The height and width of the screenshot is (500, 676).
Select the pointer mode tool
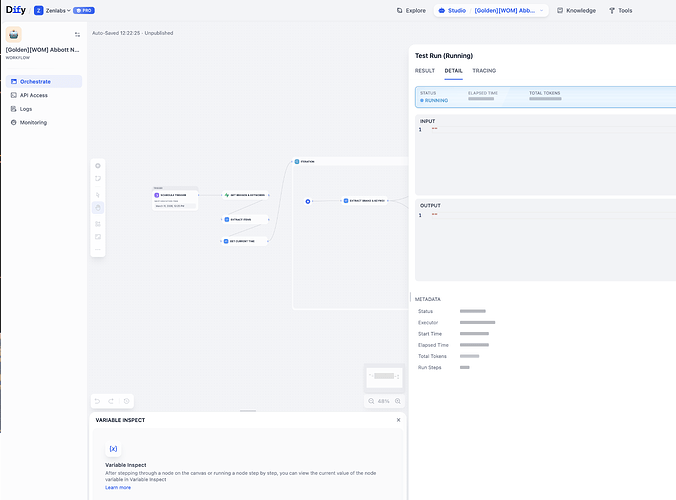(x=98, y=194)
